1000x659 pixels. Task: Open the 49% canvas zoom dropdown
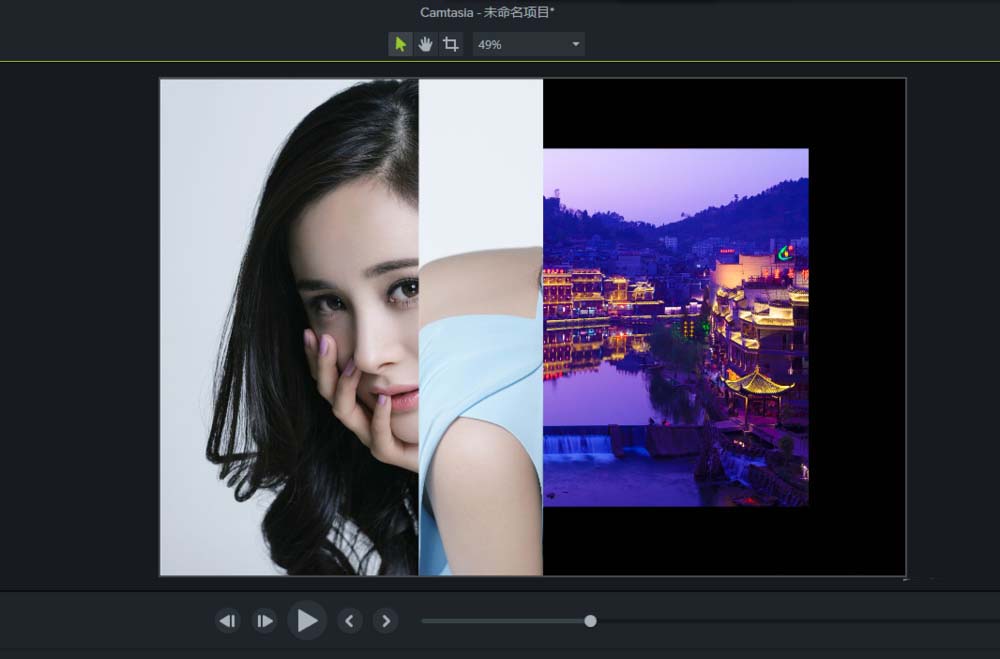pos(529,45)
